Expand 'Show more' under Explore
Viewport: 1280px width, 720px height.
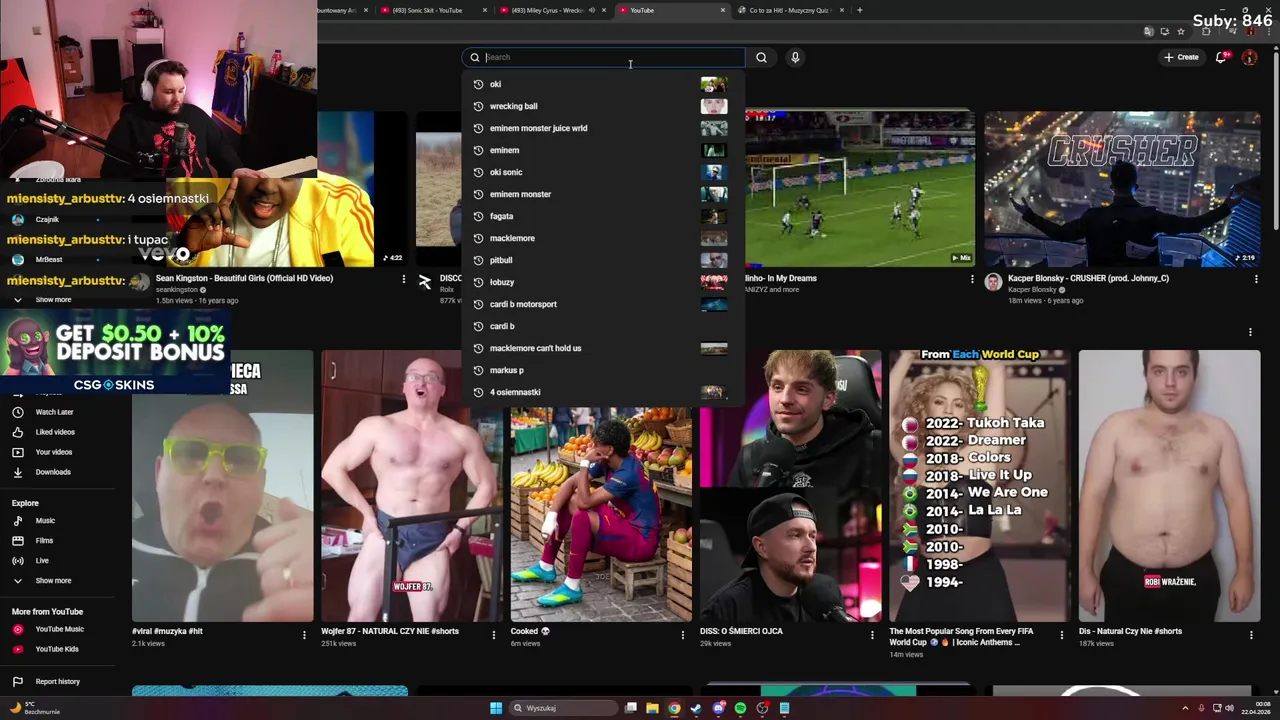click(53, 581)
